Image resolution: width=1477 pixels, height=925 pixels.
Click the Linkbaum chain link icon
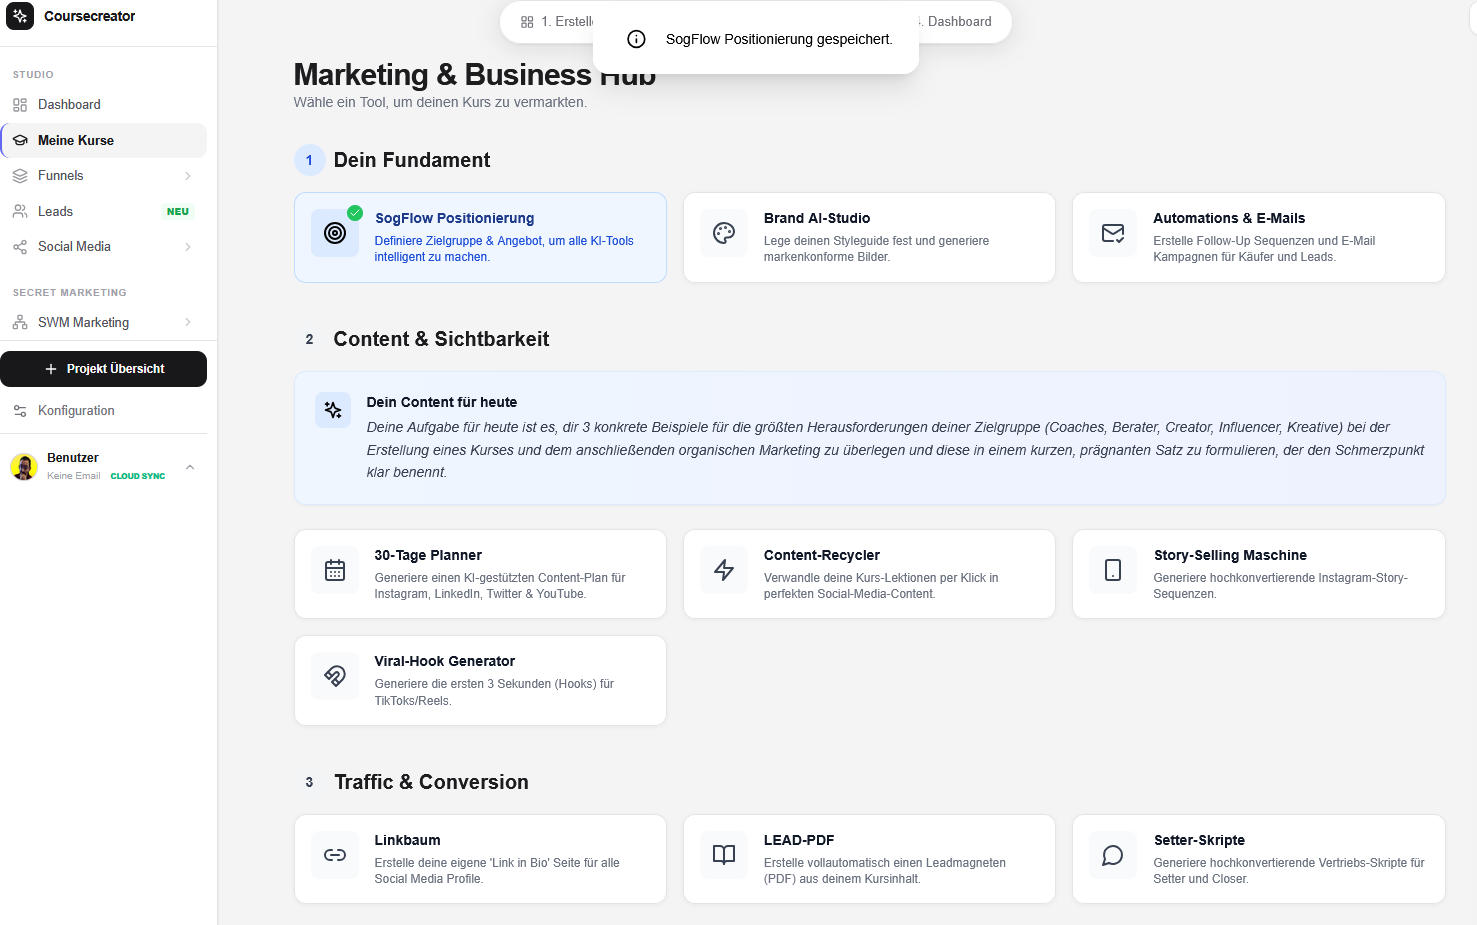click(x=335, y=855)
